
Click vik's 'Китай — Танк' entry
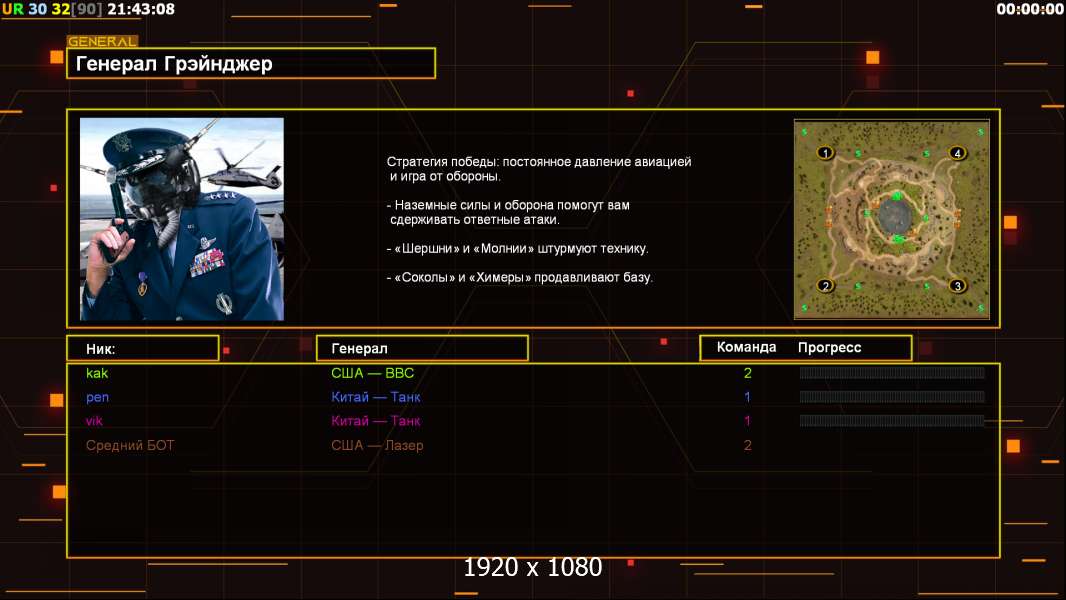(376, 421)
